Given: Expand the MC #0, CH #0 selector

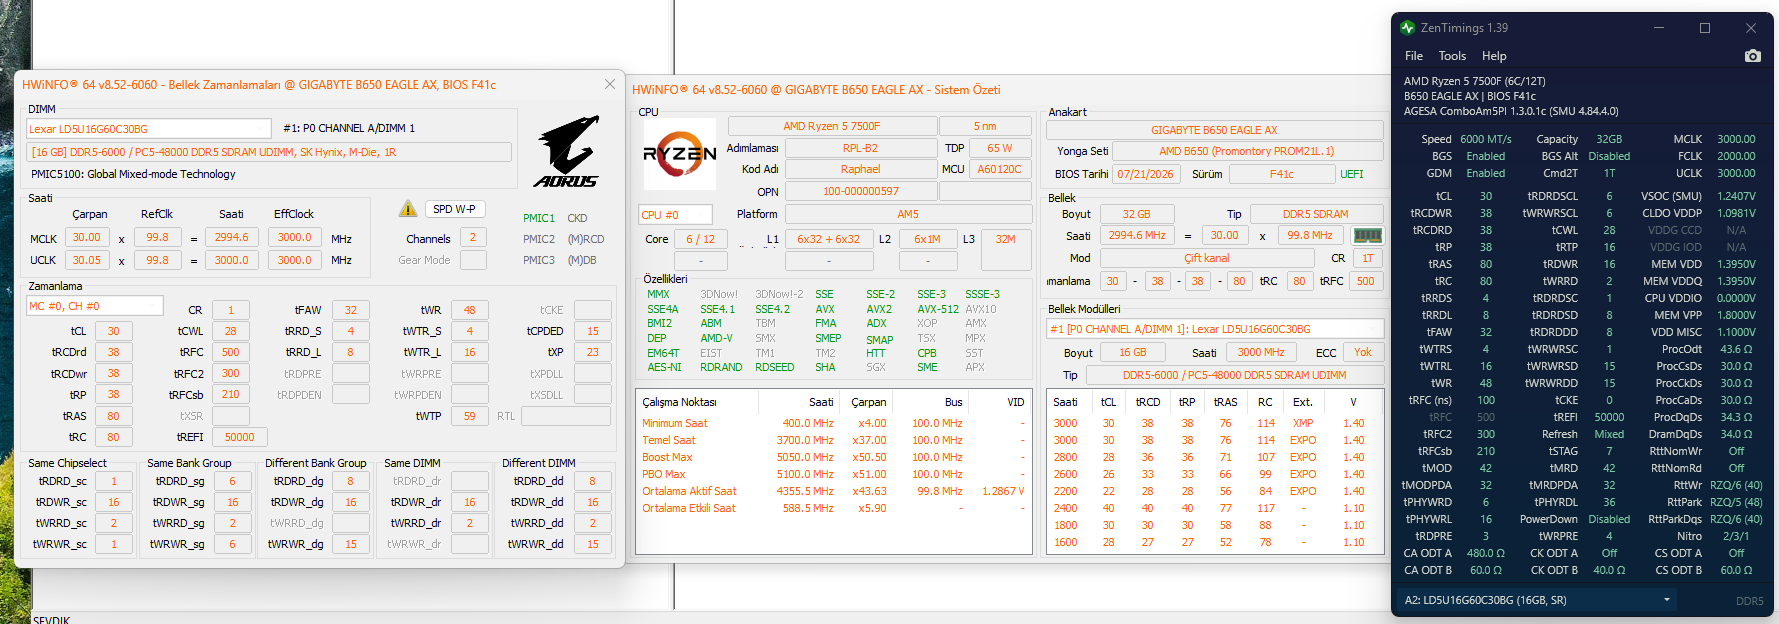Looking at the screenshot, I should tap(94, 306).
